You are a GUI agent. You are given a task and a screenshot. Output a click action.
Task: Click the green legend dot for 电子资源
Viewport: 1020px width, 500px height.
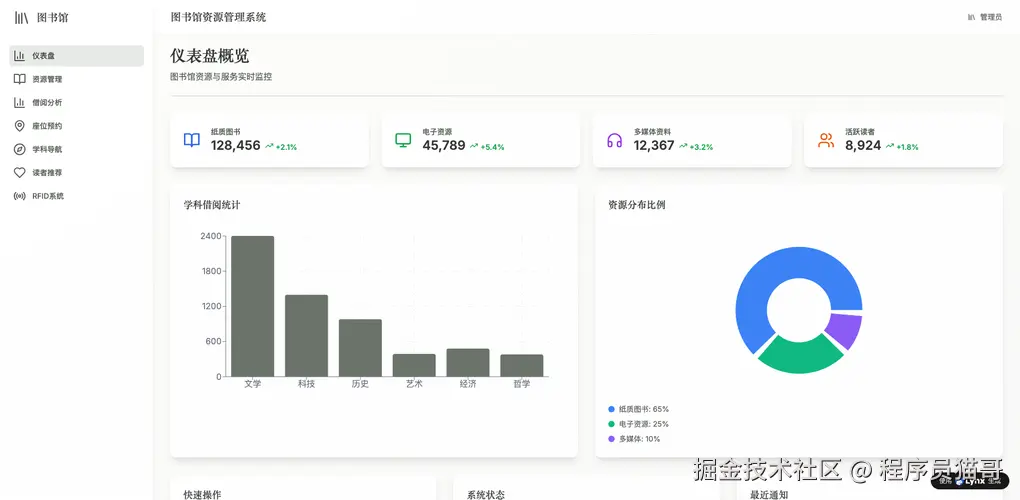click(611, 424)
